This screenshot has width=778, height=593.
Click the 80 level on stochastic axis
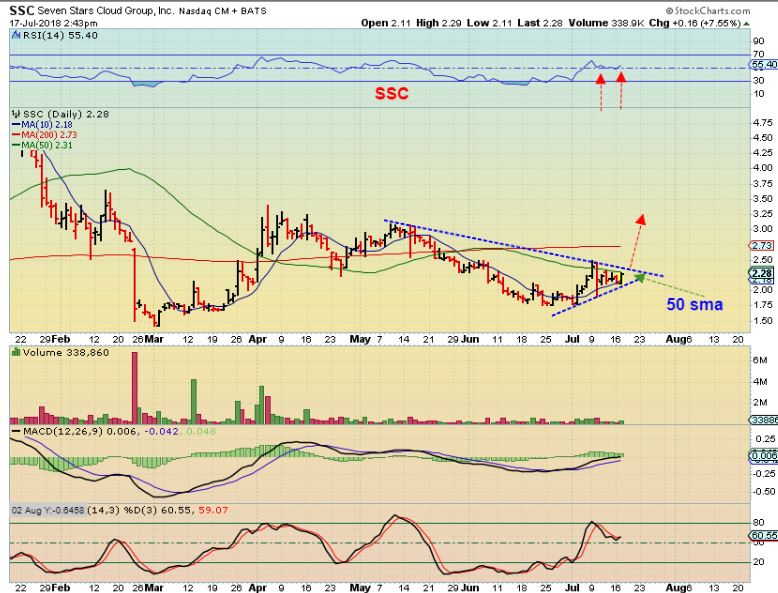758,523
